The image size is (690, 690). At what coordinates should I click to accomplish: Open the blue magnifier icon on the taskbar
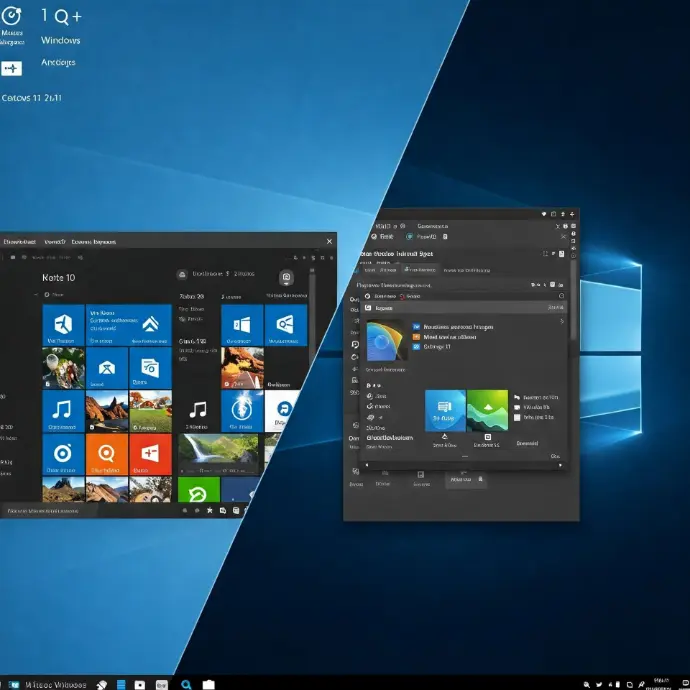[x=186, y=684]
